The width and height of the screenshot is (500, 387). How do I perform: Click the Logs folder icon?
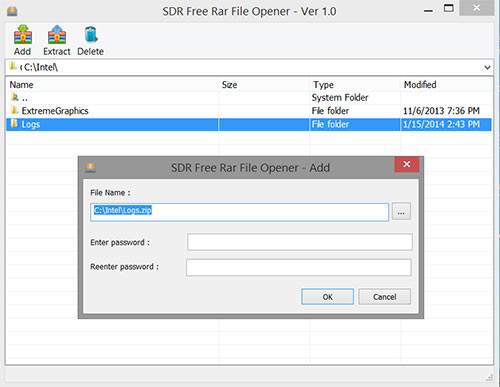click(x=14, y=124)
